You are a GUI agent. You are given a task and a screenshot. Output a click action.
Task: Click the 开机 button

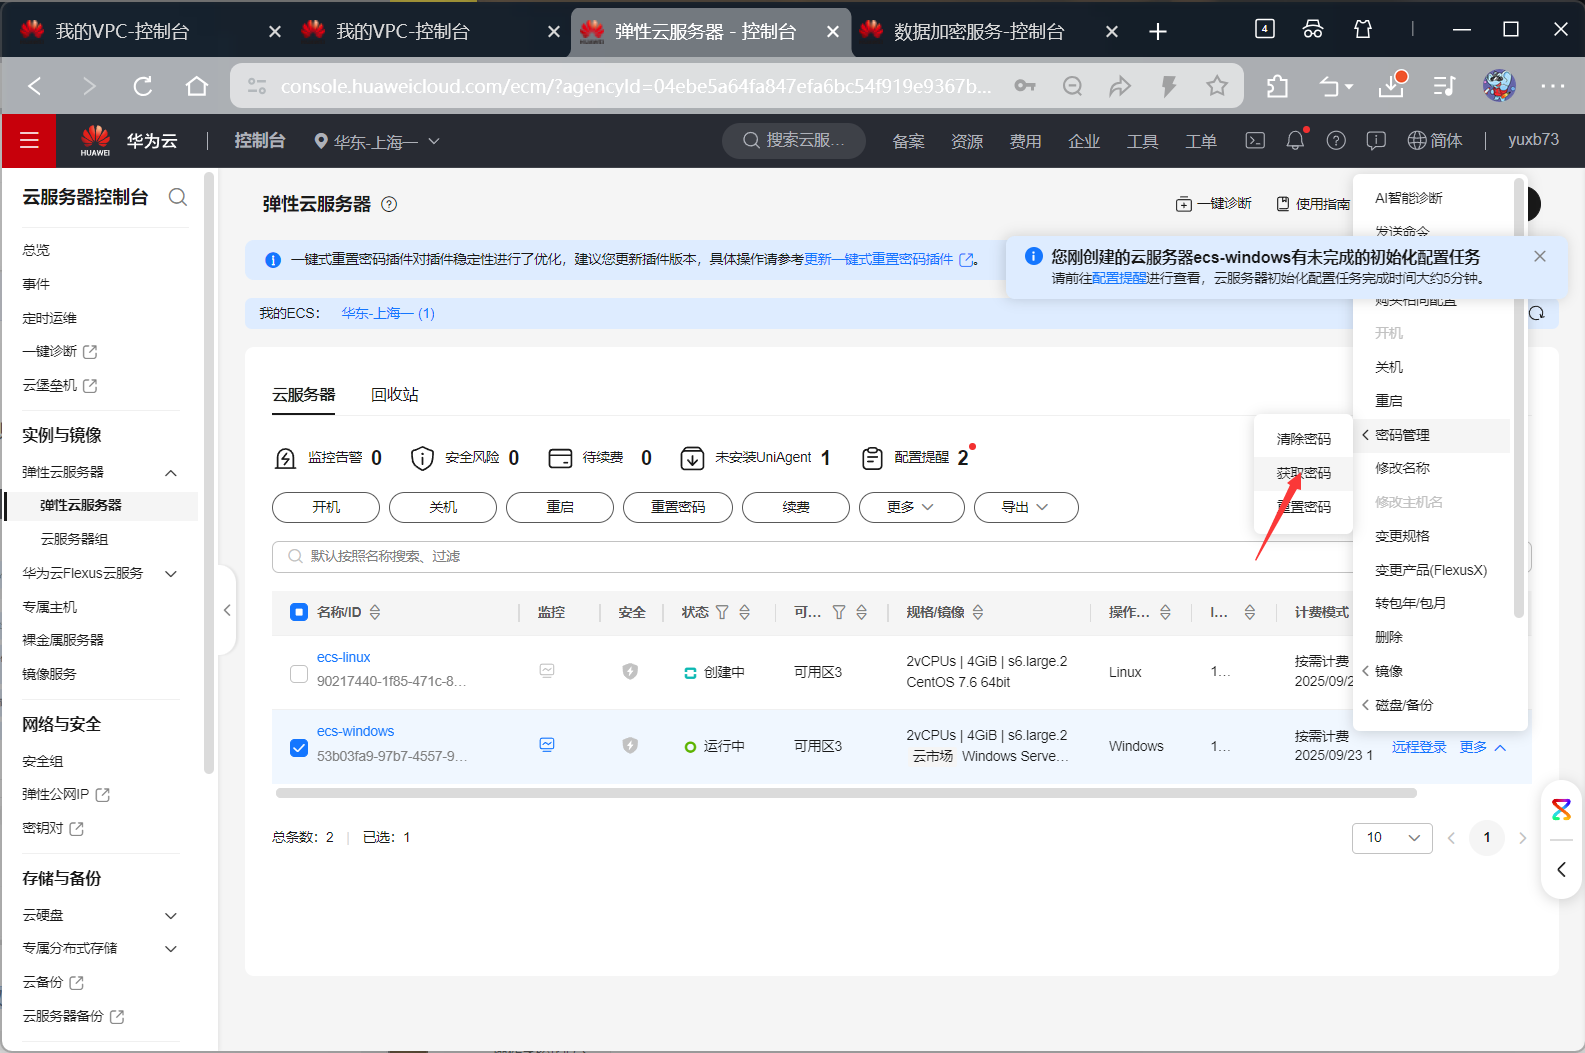click(x=326, y=507)
